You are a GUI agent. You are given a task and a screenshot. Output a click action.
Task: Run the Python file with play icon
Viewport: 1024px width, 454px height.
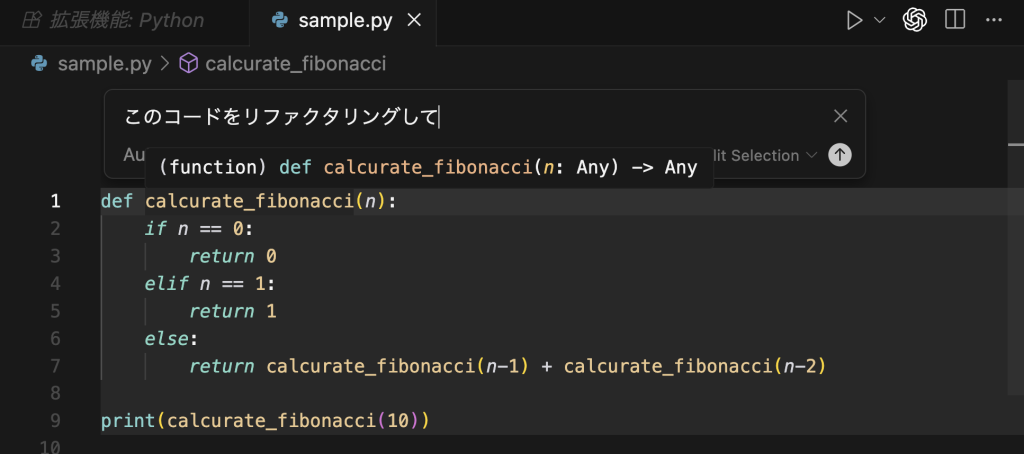(x=853, y=20)
